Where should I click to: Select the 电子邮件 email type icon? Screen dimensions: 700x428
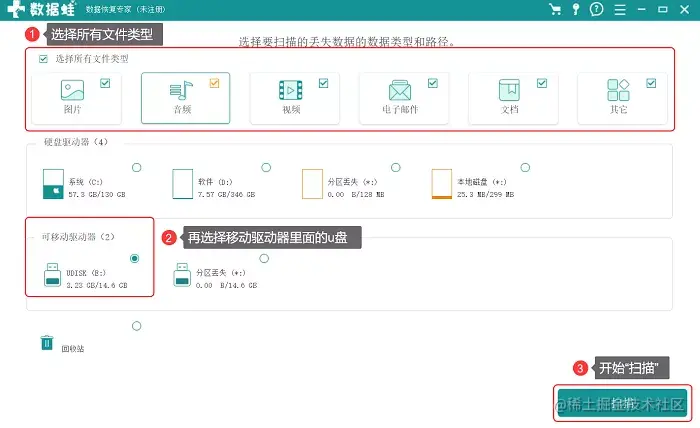pos(400,90)
